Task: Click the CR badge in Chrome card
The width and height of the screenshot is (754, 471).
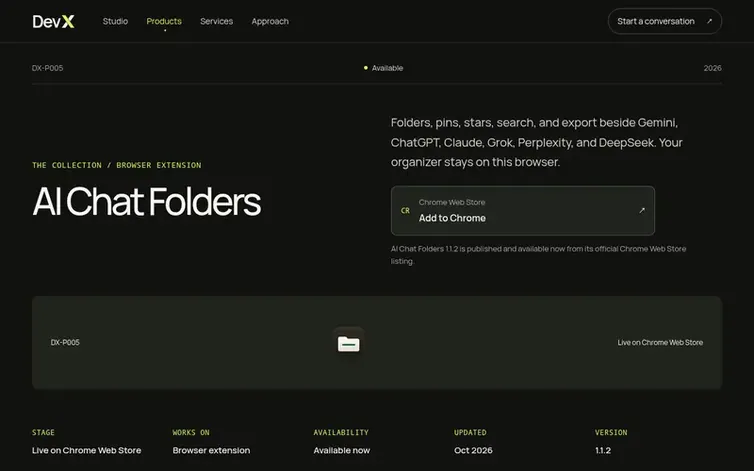Action: point(405,211)
